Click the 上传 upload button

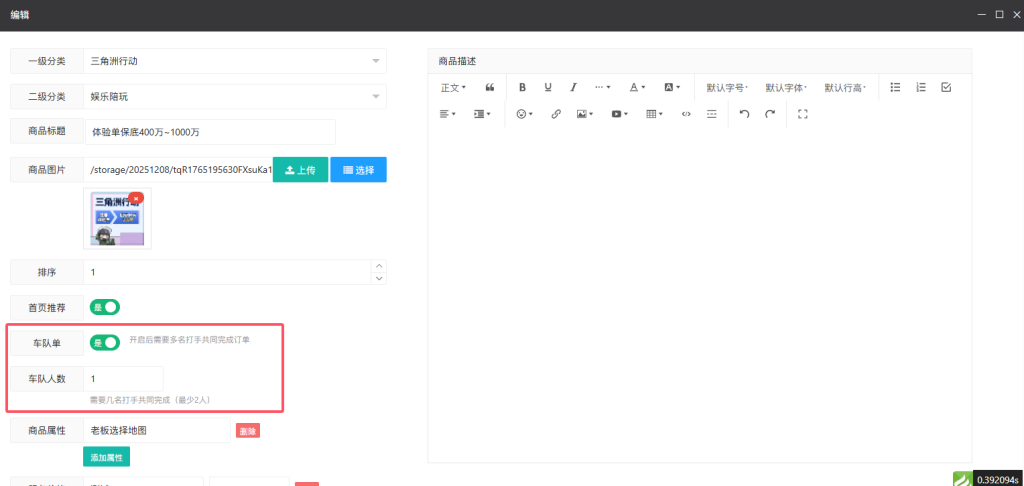pyautogui.click(x=300, y=170)
